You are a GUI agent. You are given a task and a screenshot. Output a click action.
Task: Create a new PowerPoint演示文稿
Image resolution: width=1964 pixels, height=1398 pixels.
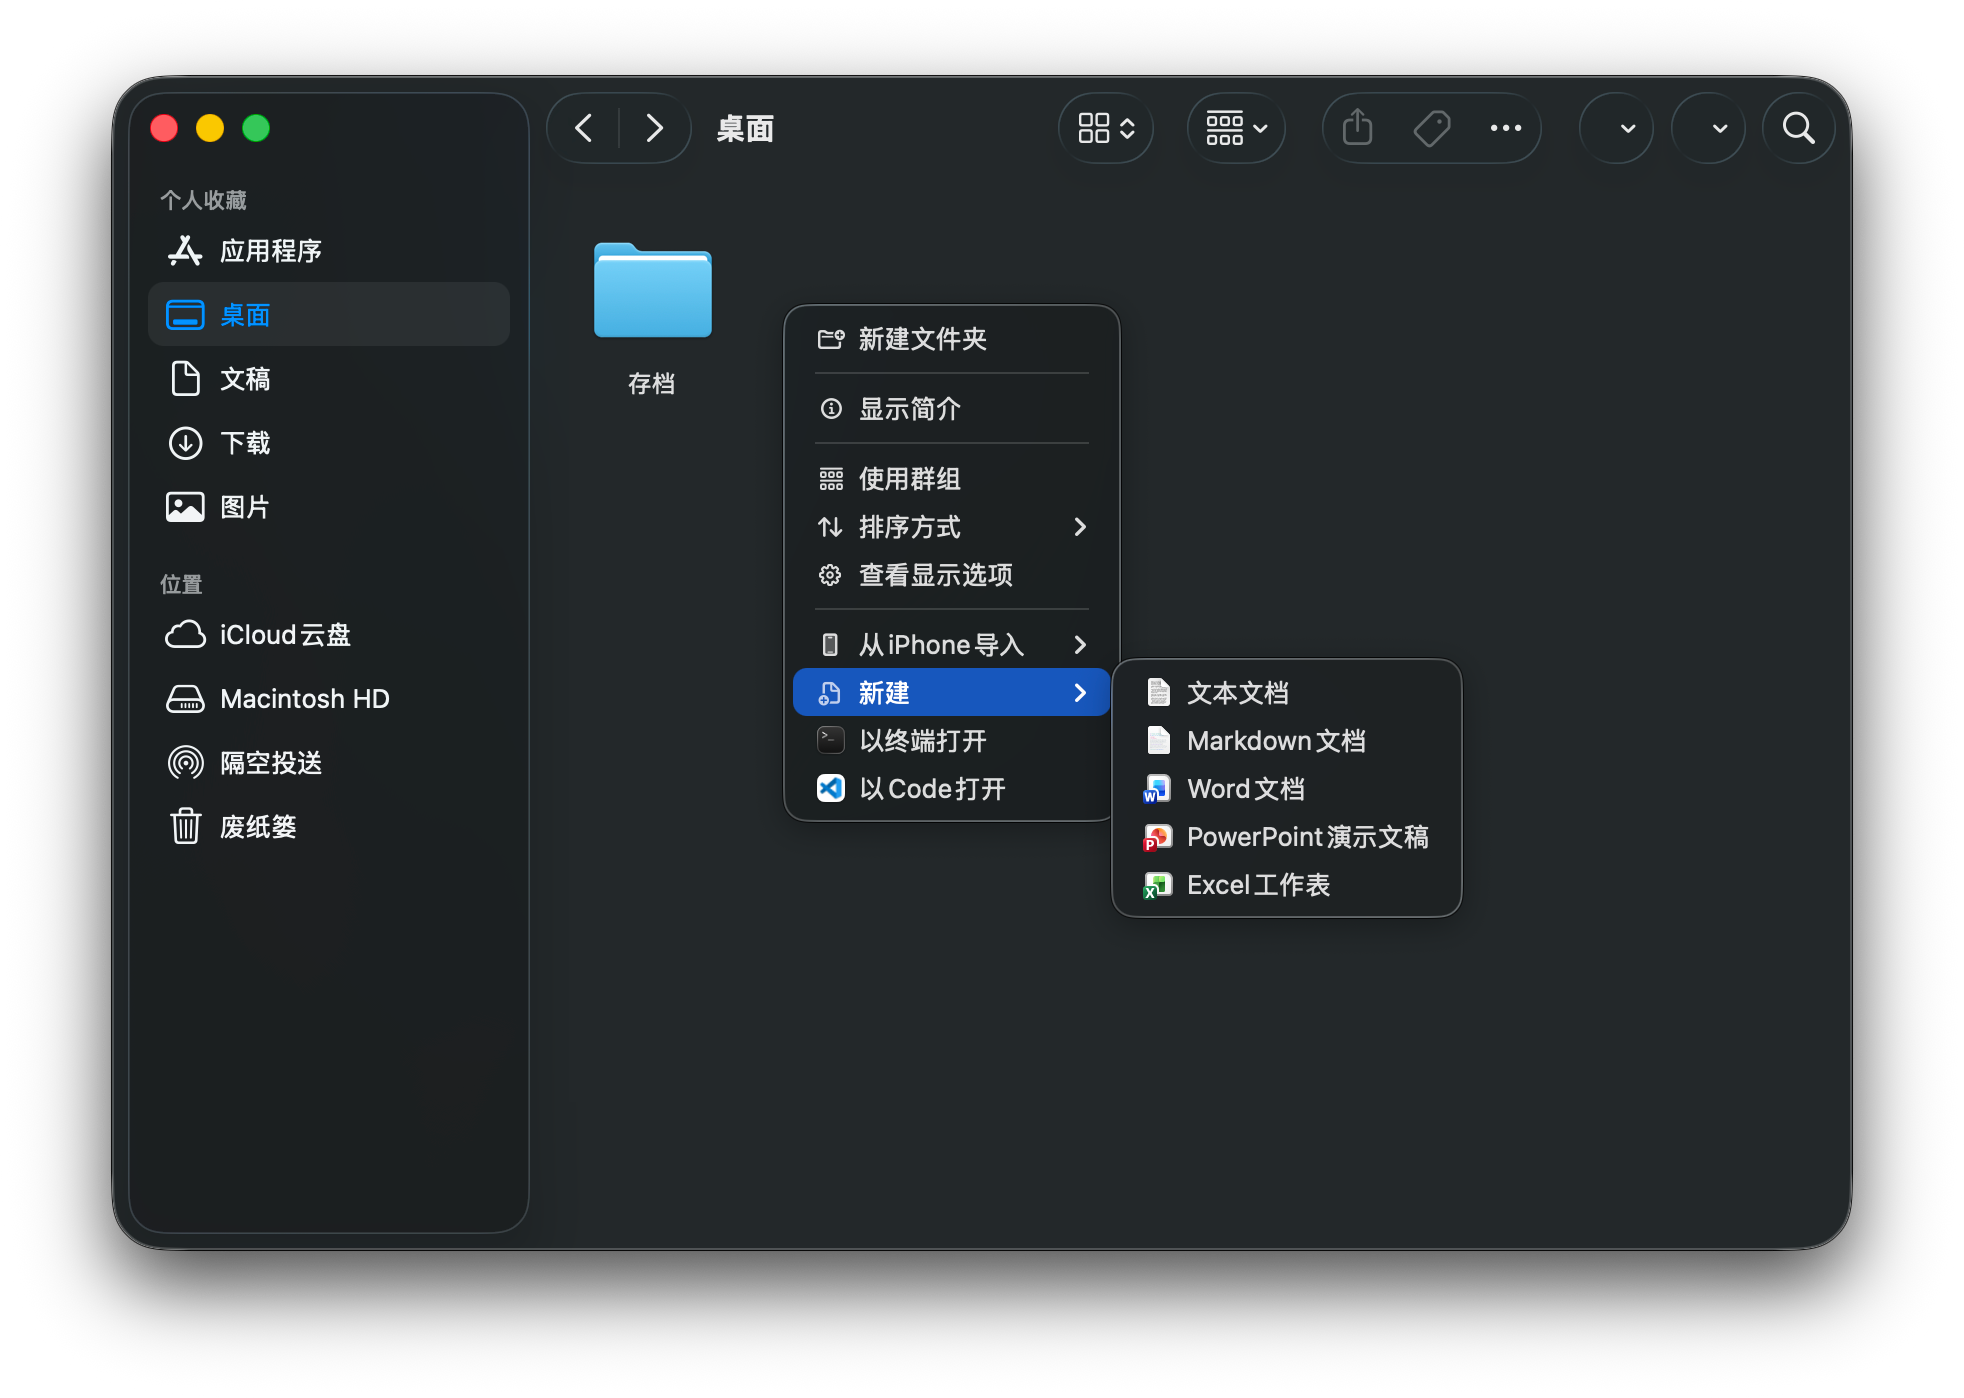(1286, 837)
